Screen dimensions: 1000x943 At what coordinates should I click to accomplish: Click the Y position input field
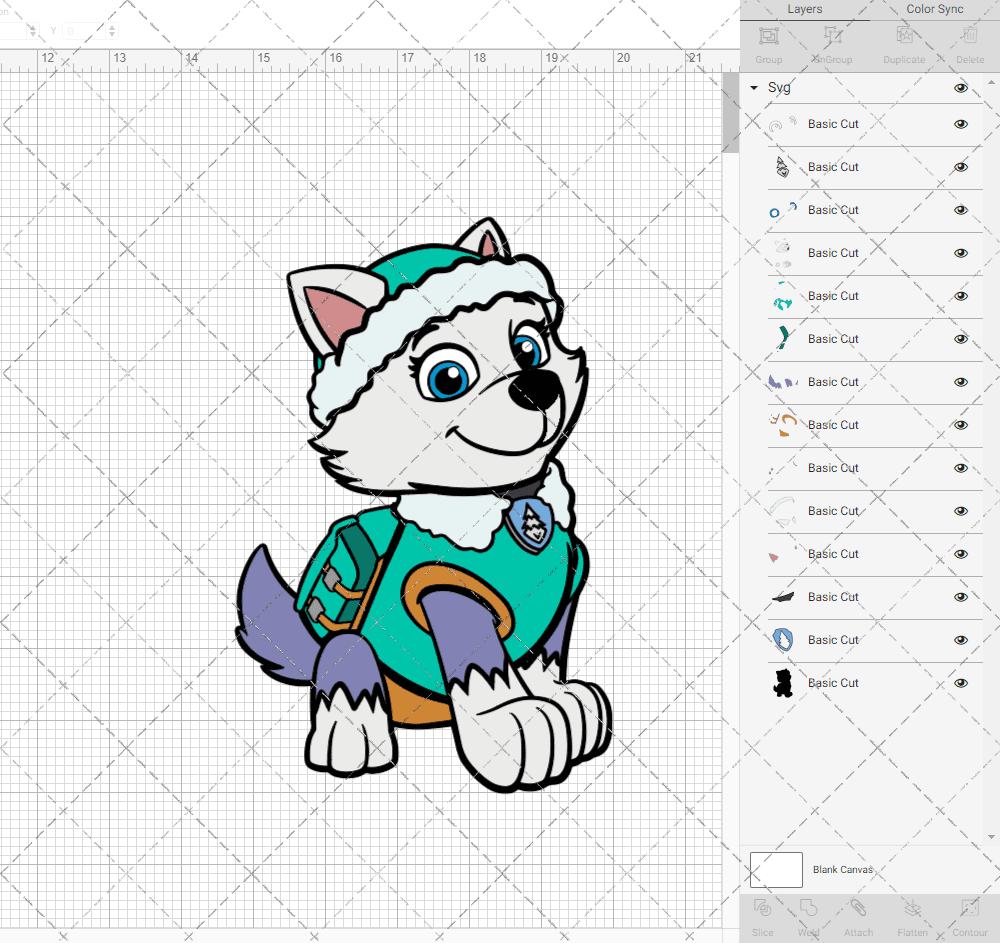pyautogui.click(x=85, y=31)
